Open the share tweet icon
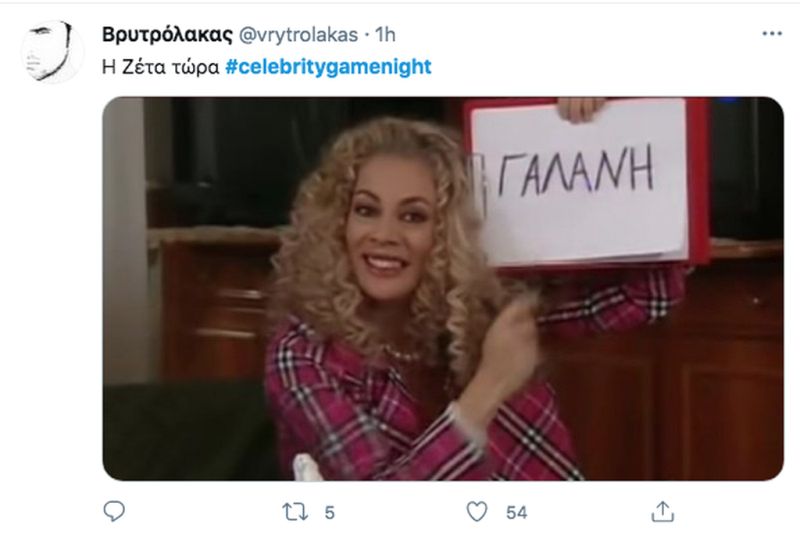The width and height of the screenshot is (800, 535). pyautogui.click(x=663, y=511)
